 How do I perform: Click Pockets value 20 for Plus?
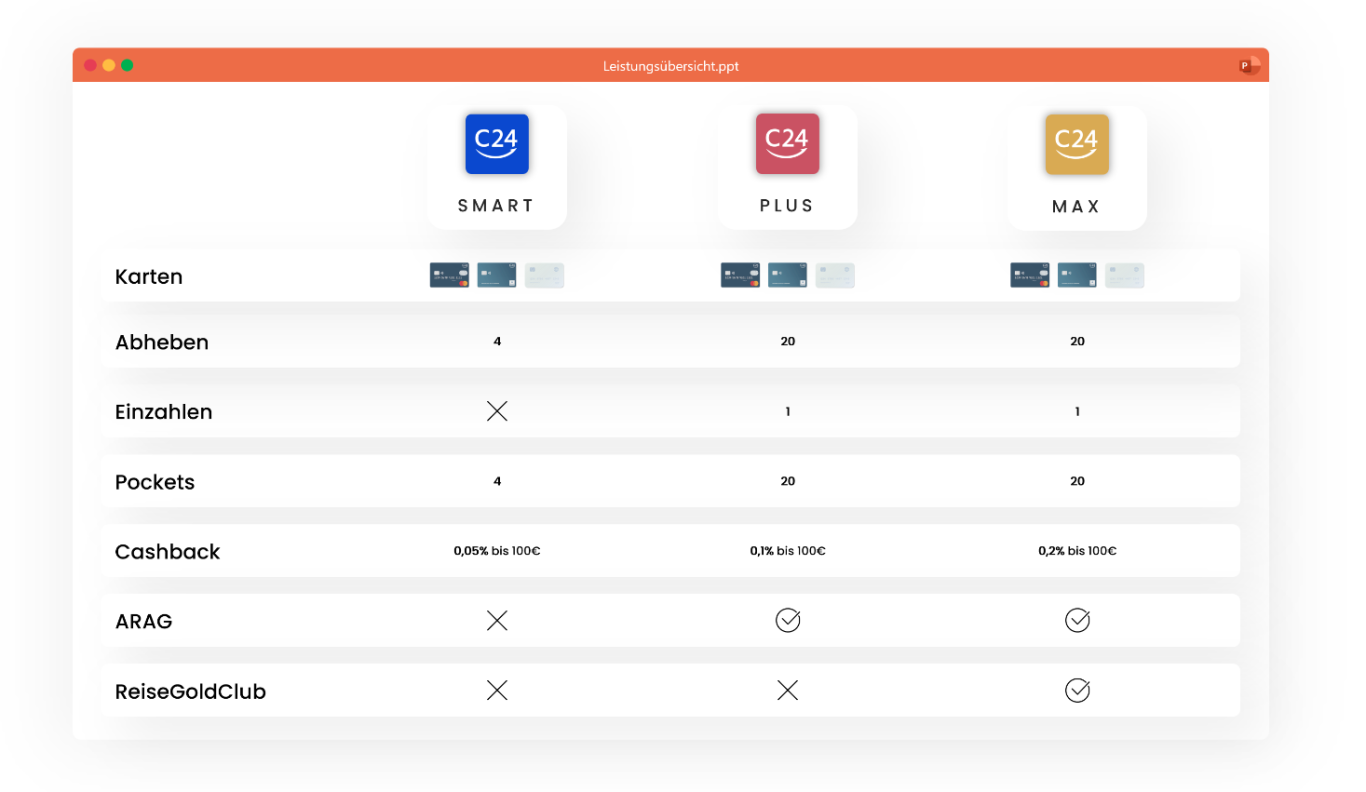coord(788,481)
